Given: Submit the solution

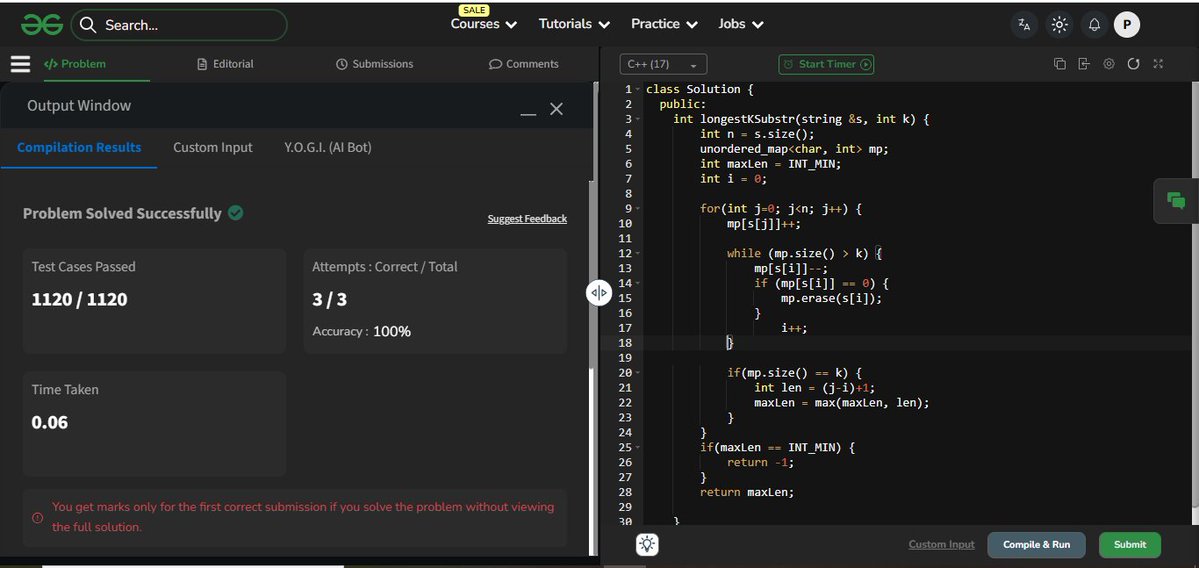Looking at the screenshot, I should click(x=1129, y=545).
